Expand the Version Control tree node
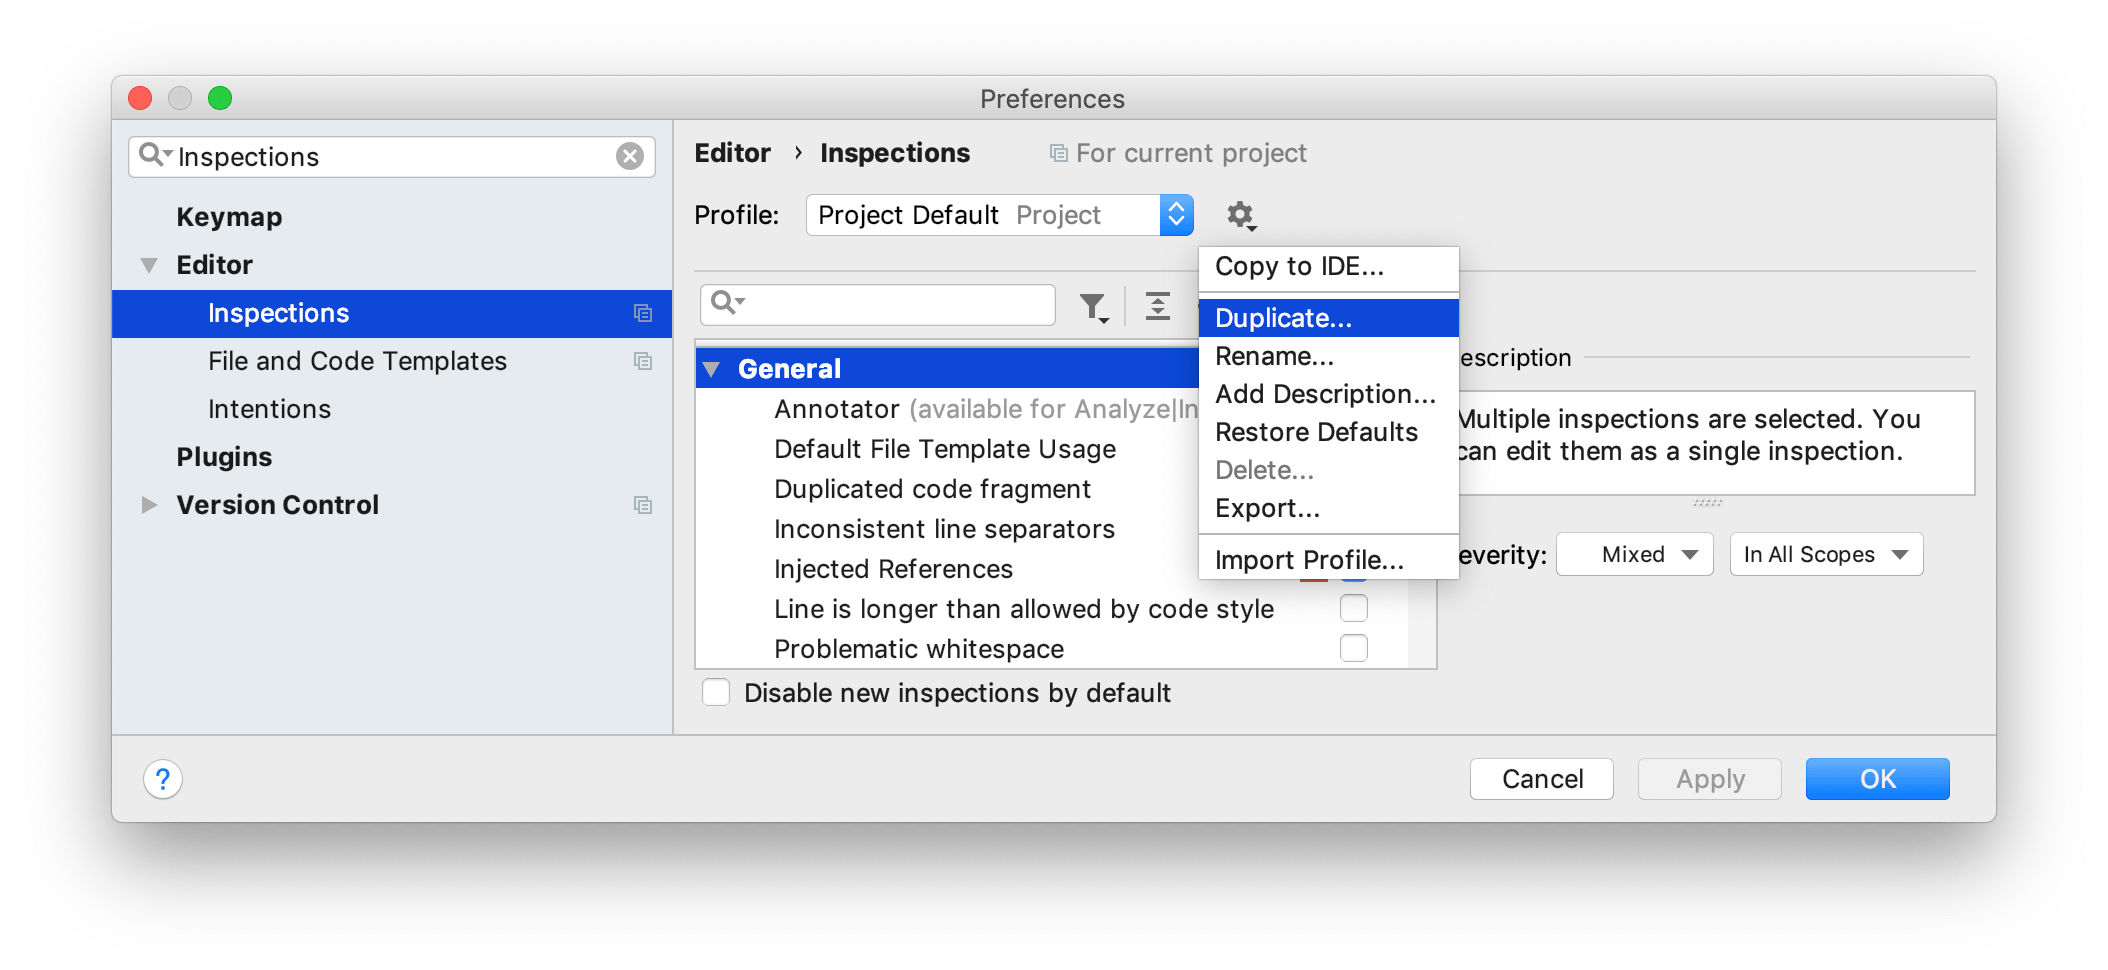2108x970 pixels. click(x=149, y=505)
